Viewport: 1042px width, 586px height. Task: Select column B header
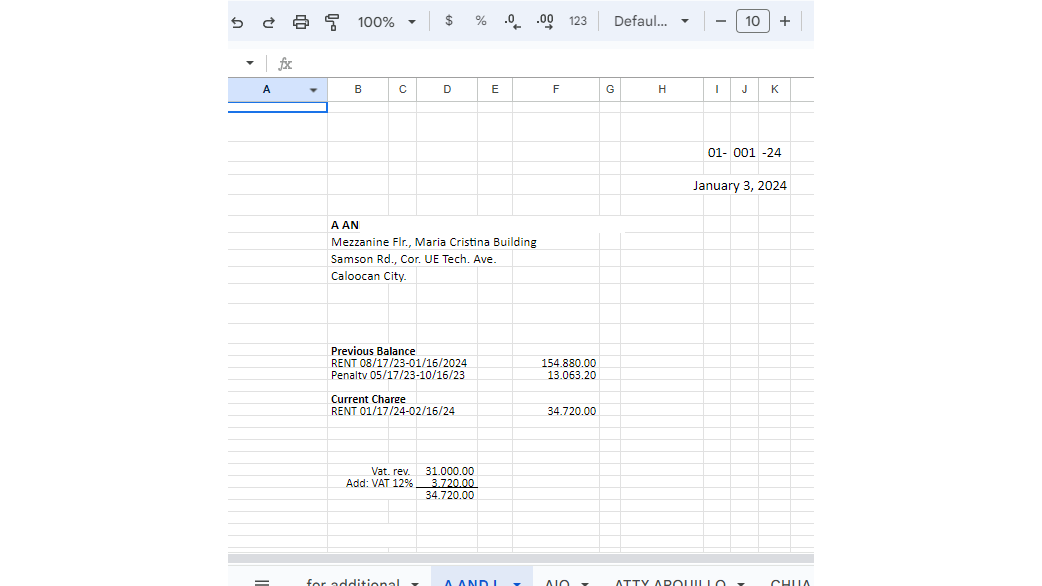[358, 90]
